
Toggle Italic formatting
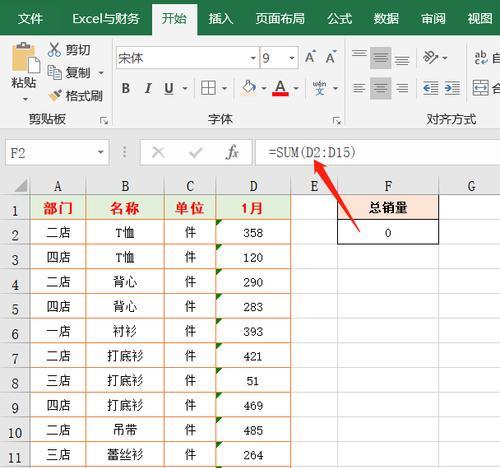coord(148,88)
